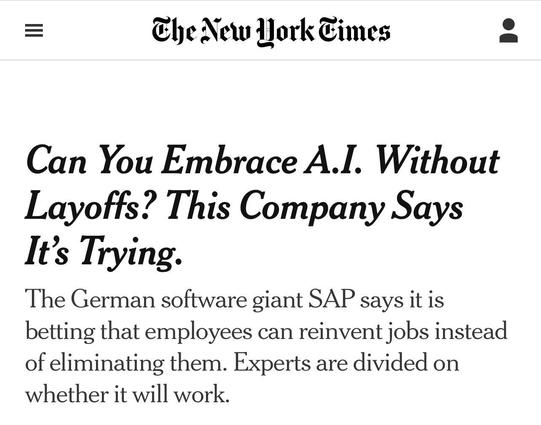Click the word "SAP" in the summary
Image resolution: width=541 pixels, height=425 pixels.
tap(332, 299)
